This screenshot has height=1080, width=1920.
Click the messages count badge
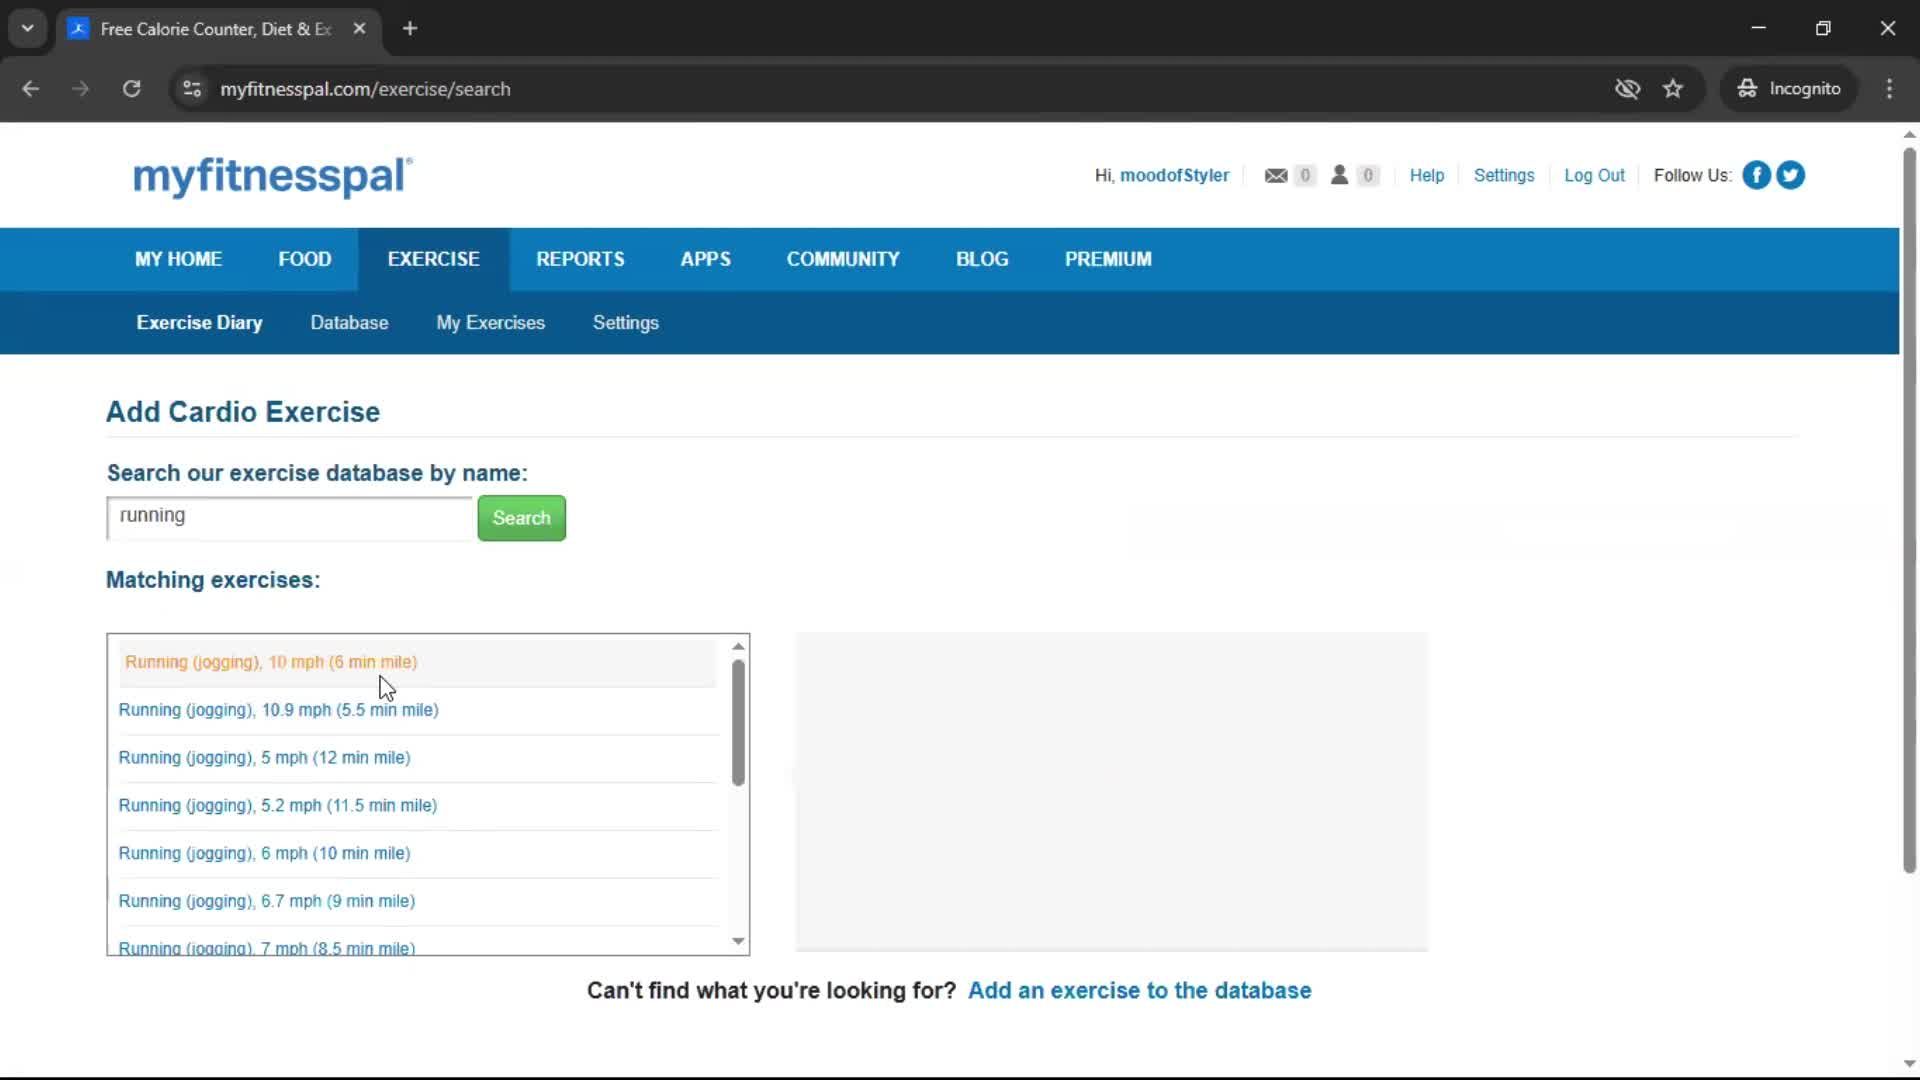point(1304,175)
